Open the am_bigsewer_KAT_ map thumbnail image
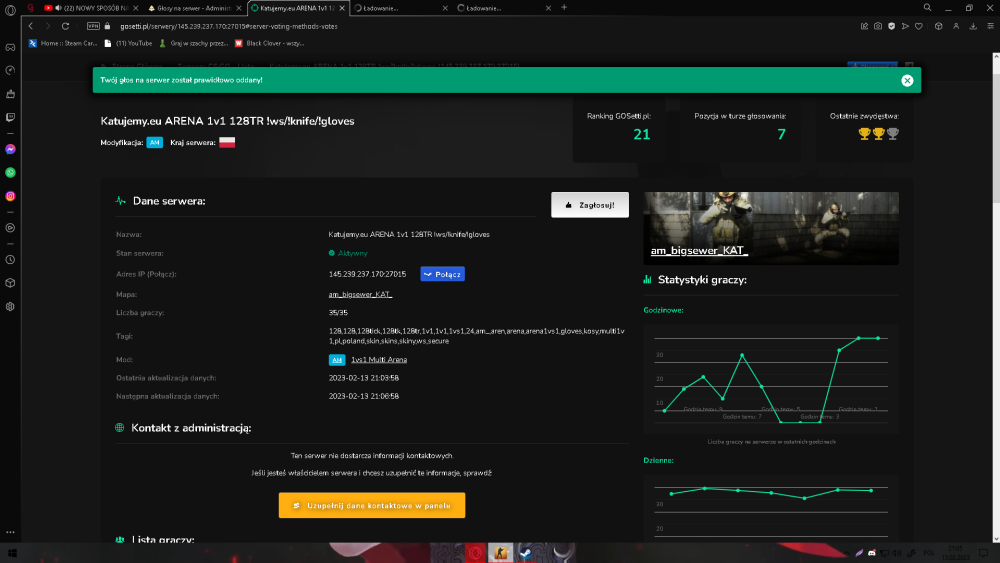This screenshot has width=1000, height=563. coord(771,228)
